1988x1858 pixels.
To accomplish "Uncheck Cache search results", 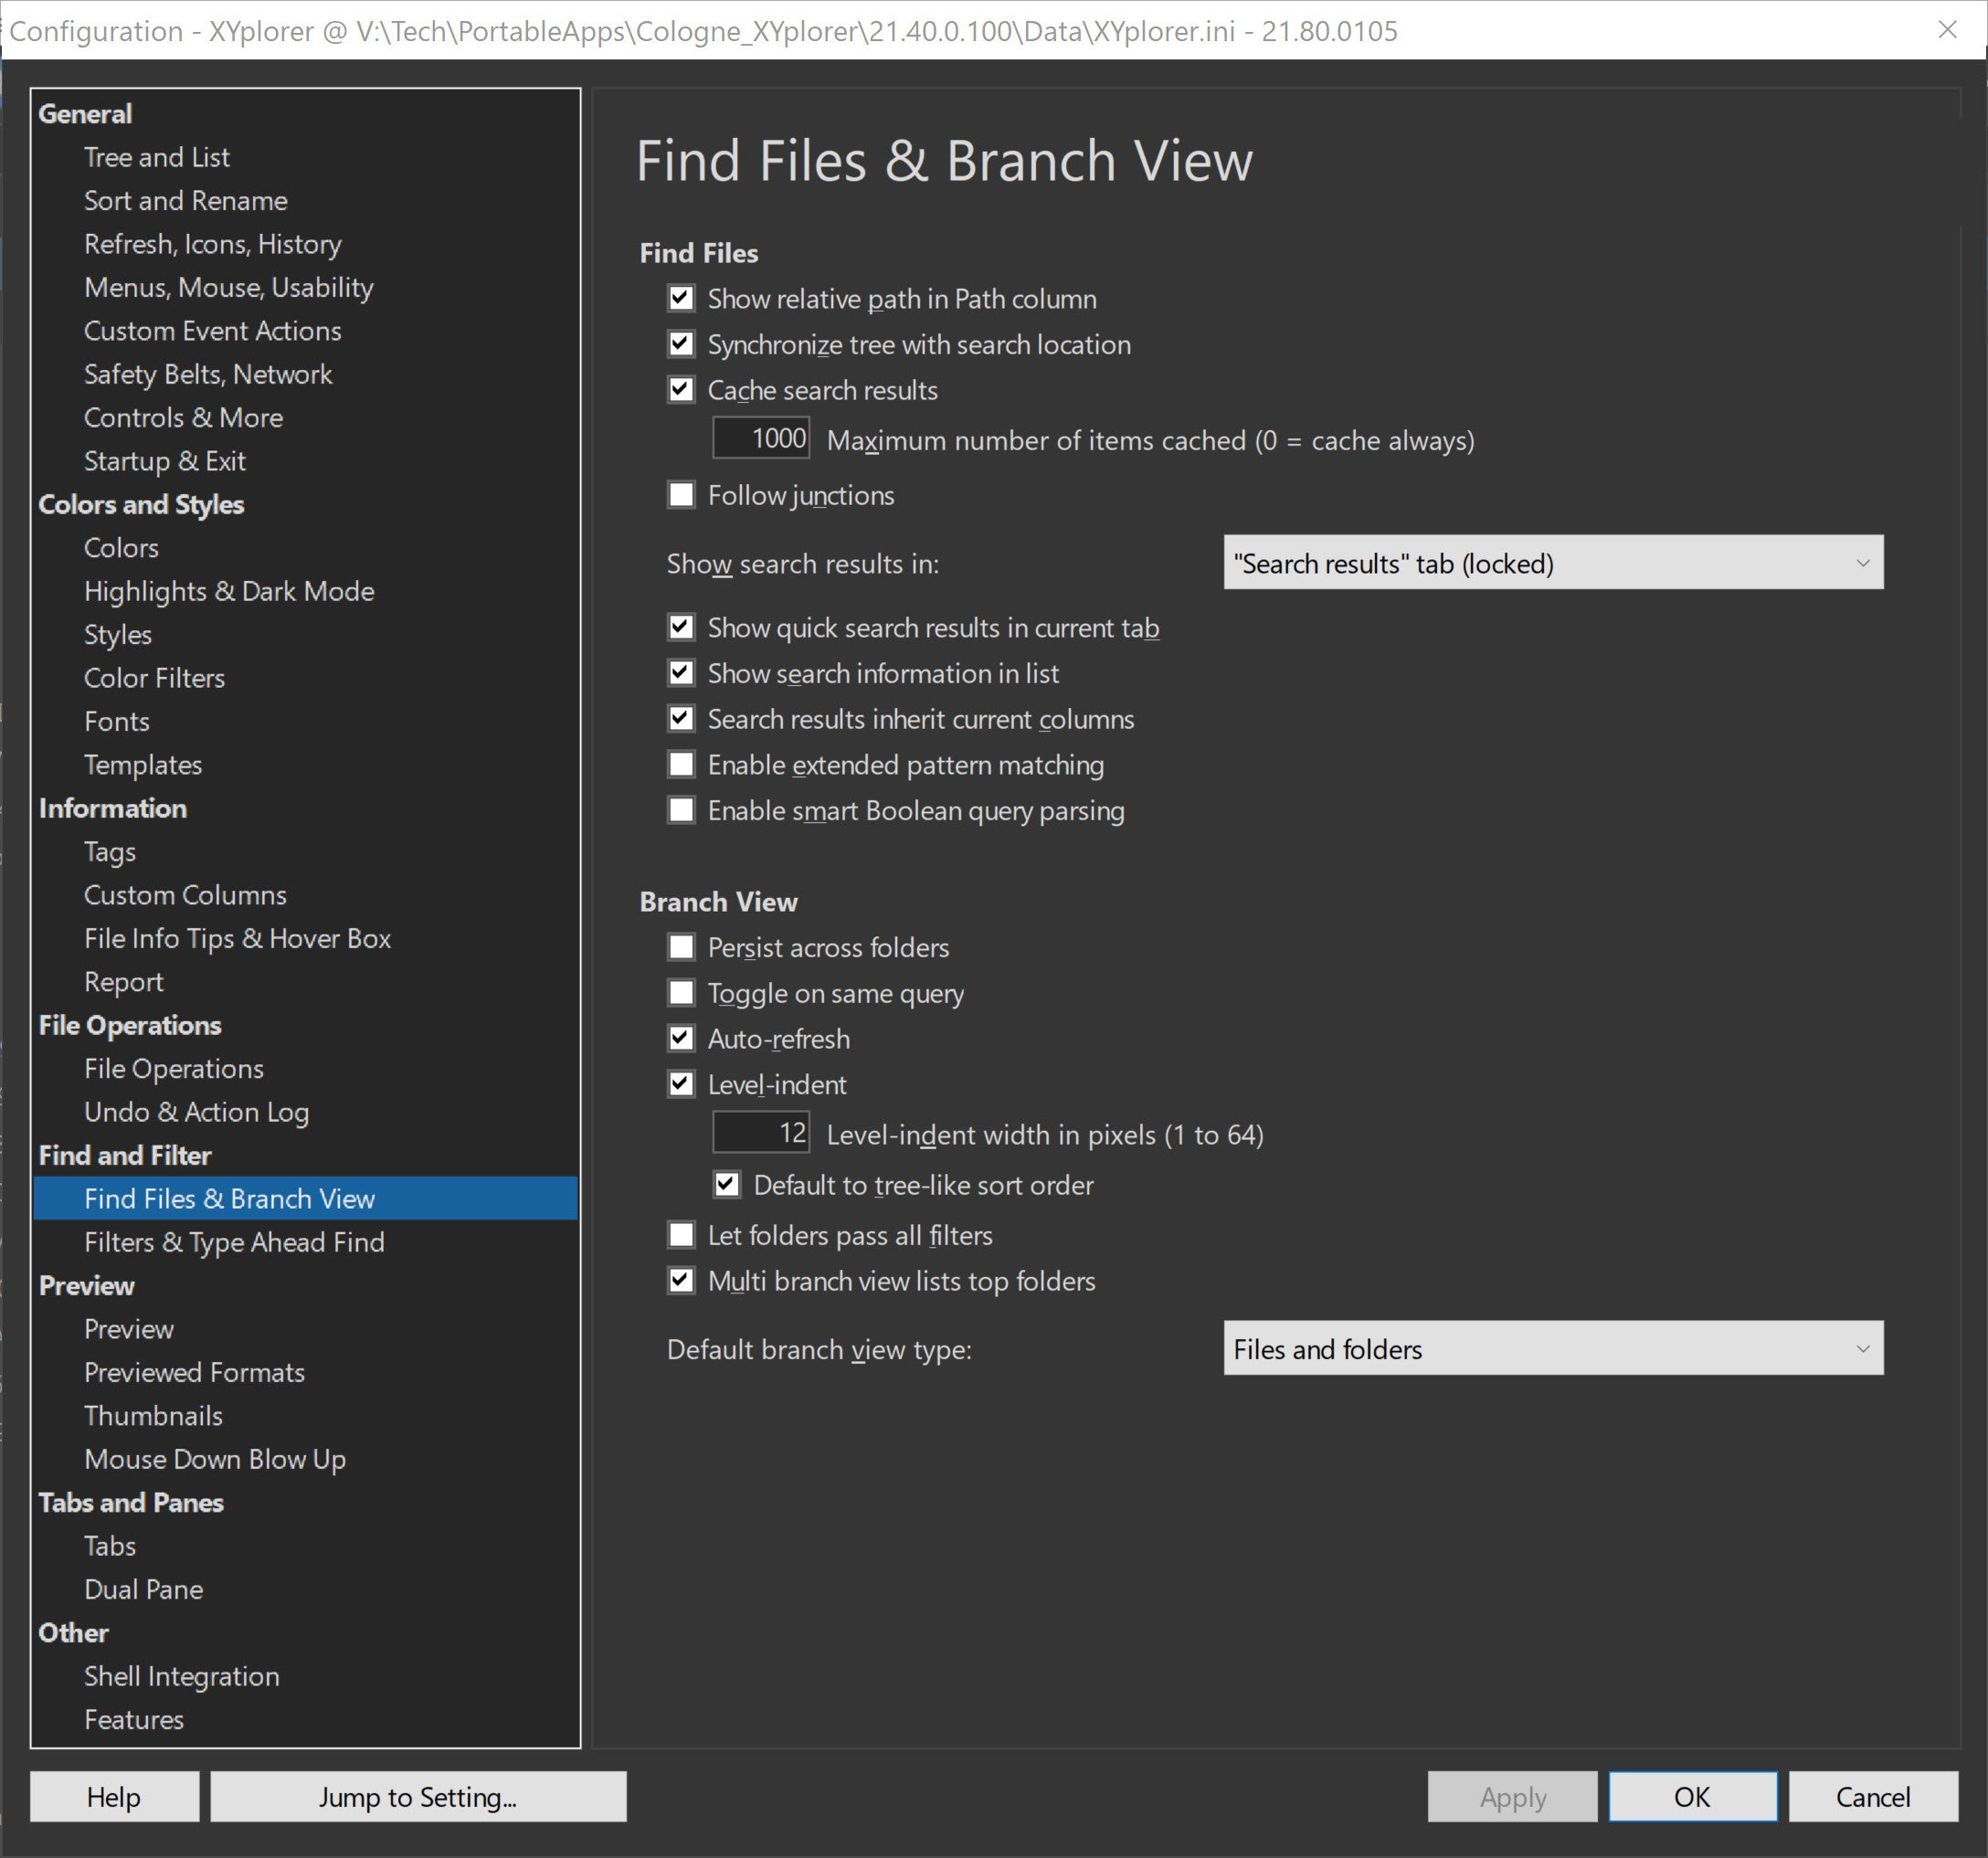I will [681, 390].
